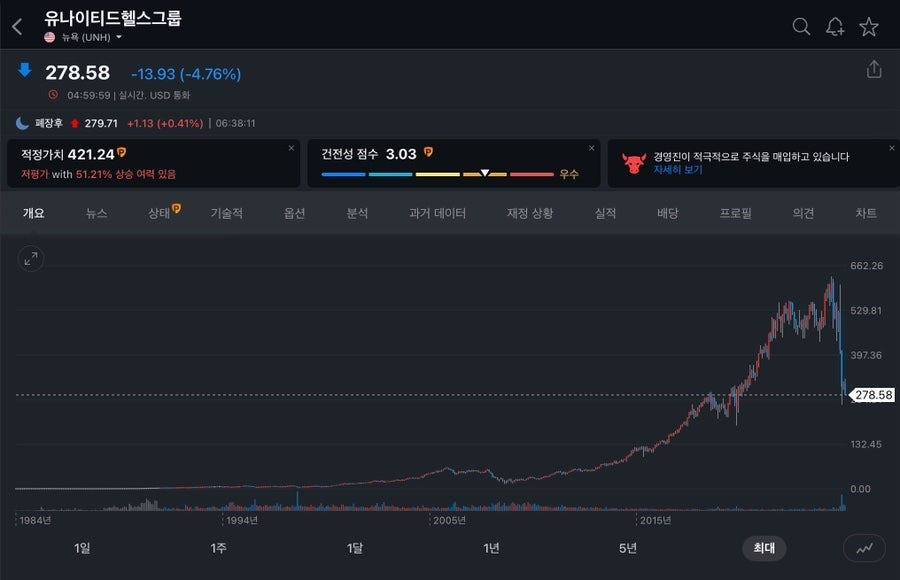Tap the 132.45 axis value
The width and height of the screenshot is (900, 580).
pyautogui.click(x=866, y=444)
